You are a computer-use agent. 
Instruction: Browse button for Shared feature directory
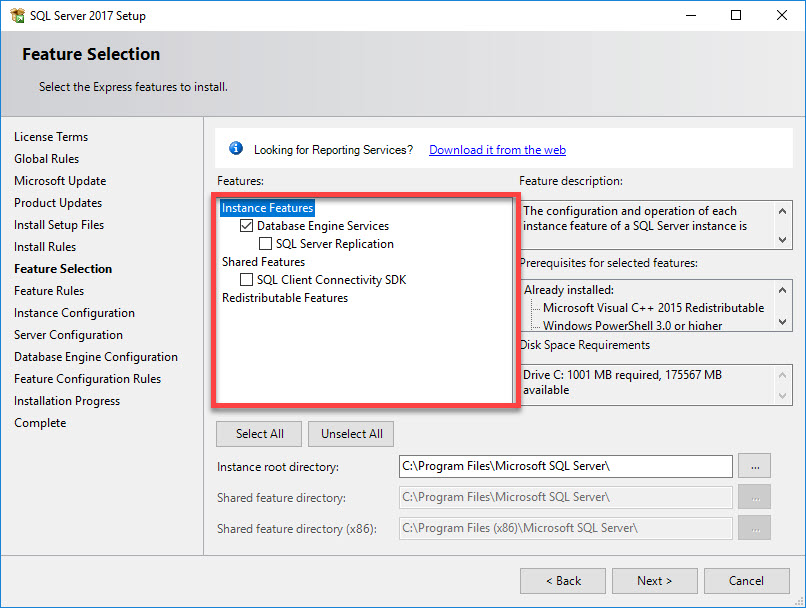click(755, 497)
